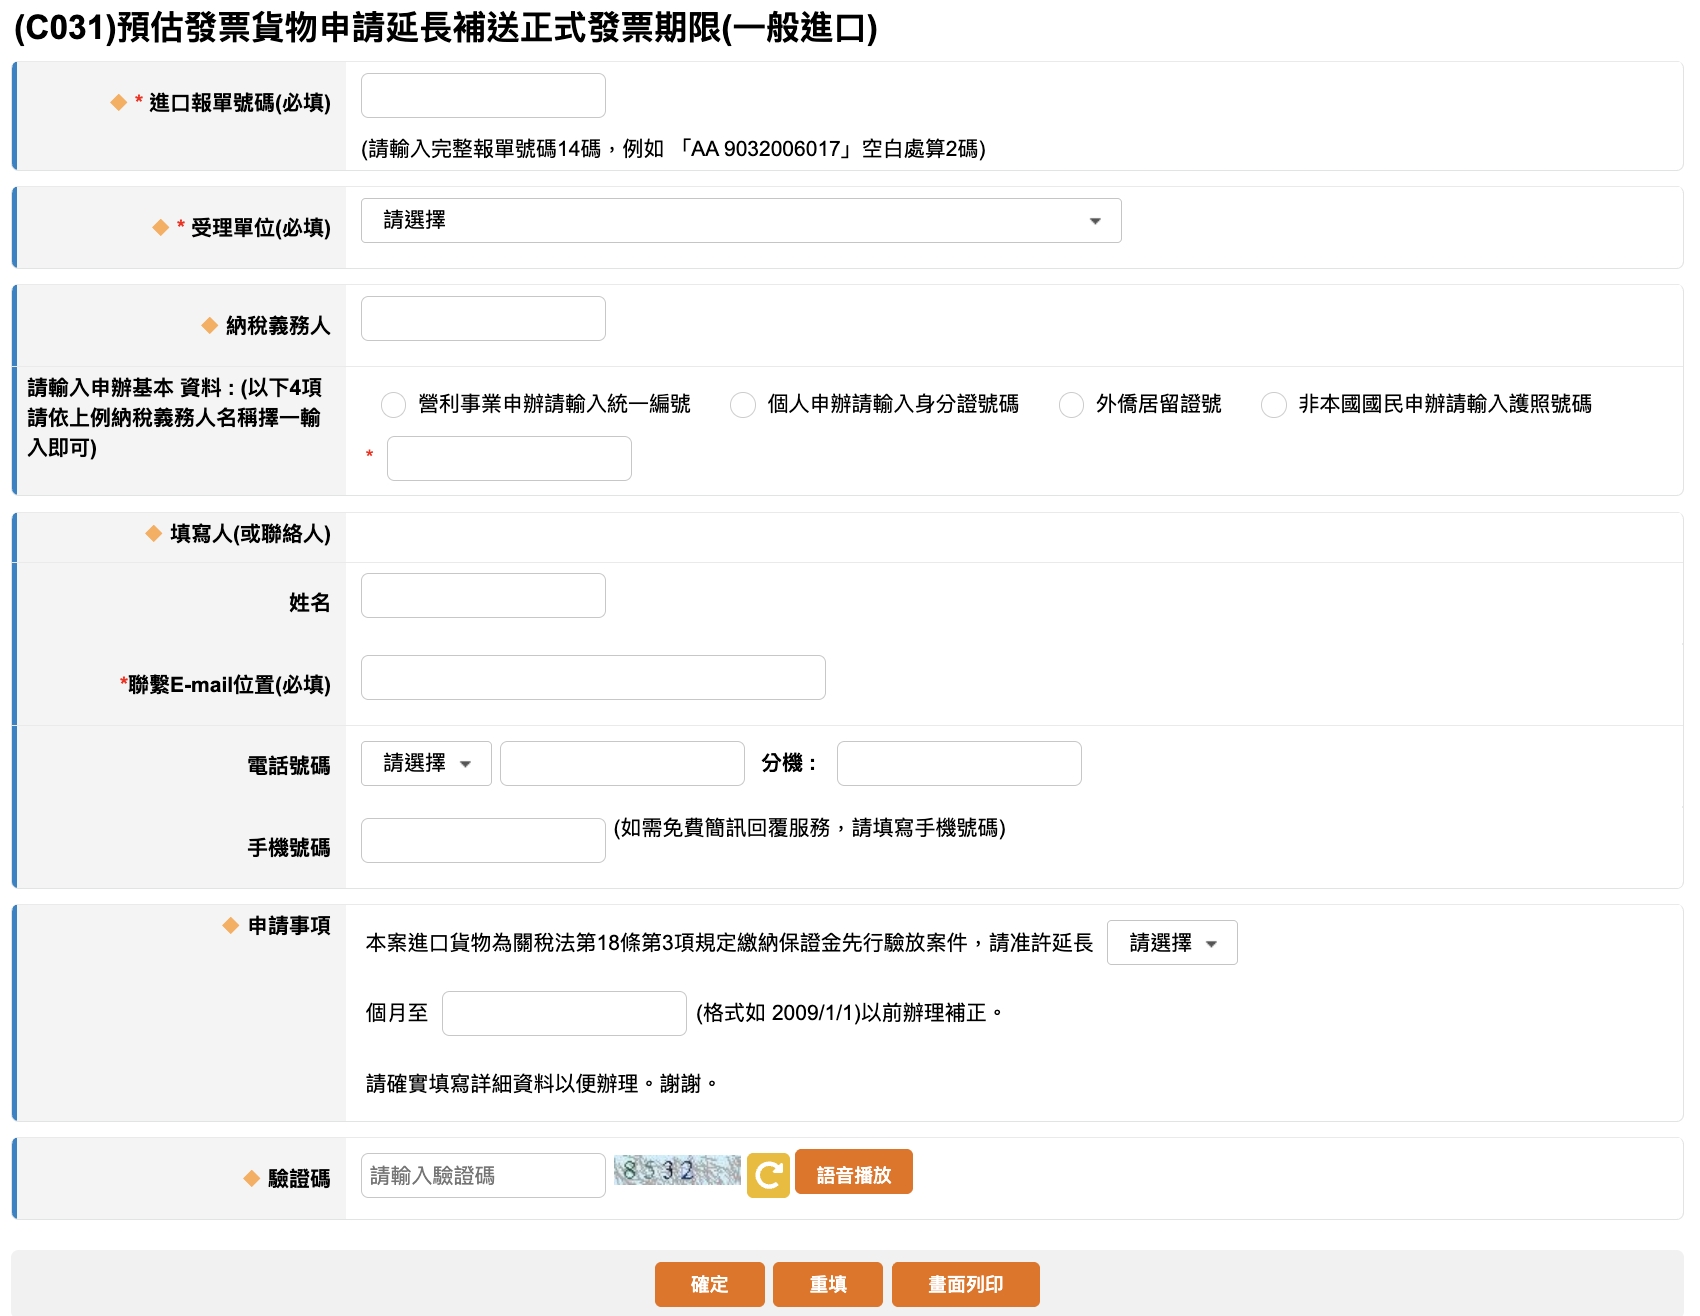Focus the 聯繫E-mail位置 input field
Viewport: 1700px width, 1316px height.
(593, 677)
